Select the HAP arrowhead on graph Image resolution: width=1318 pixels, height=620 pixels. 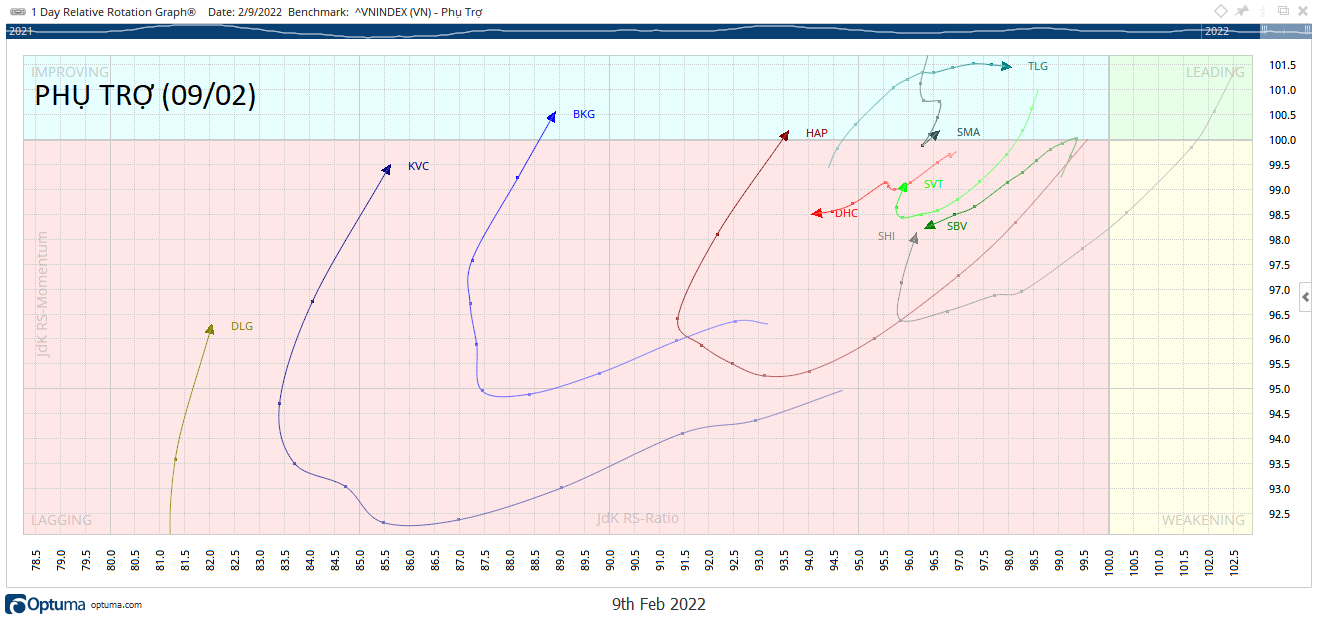pyautogui.click(x=785, y=135)
